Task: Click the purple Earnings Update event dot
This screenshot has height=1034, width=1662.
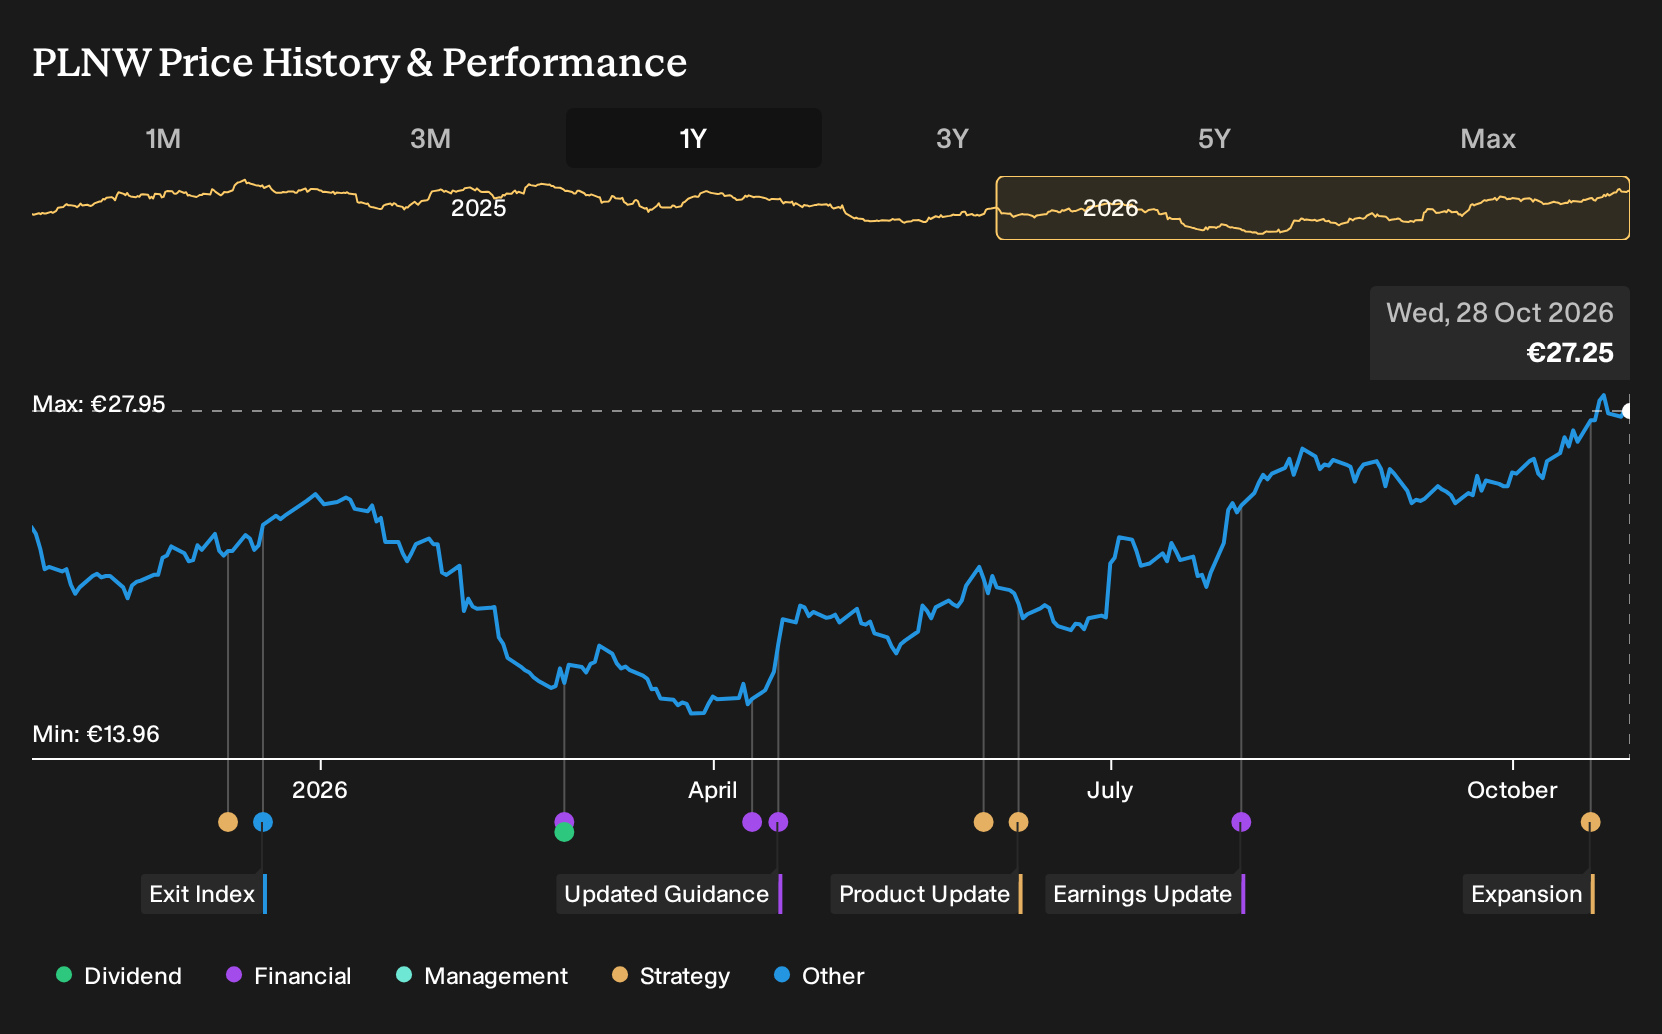Action: 1241,822
